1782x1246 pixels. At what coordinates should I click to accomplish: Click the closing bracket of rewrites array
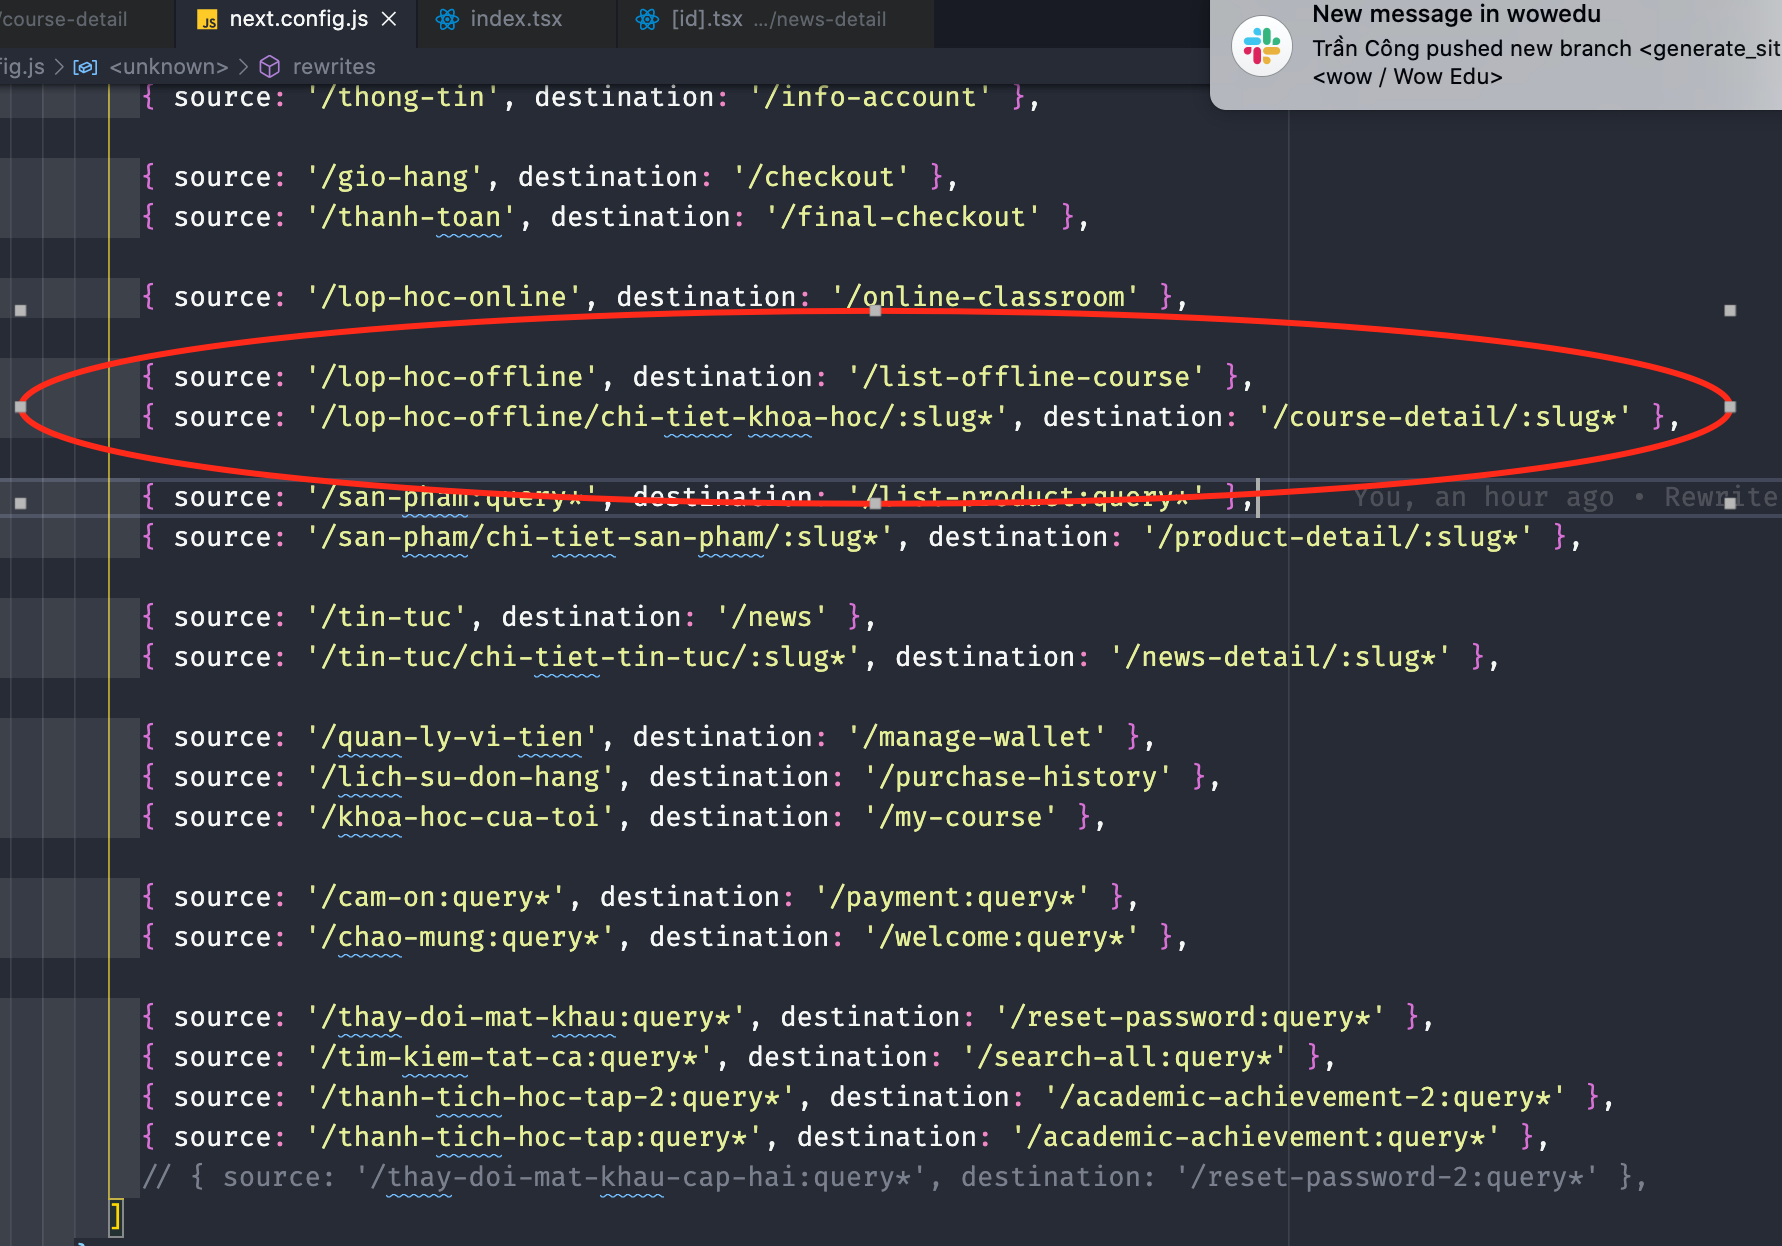coord(116,1217)
